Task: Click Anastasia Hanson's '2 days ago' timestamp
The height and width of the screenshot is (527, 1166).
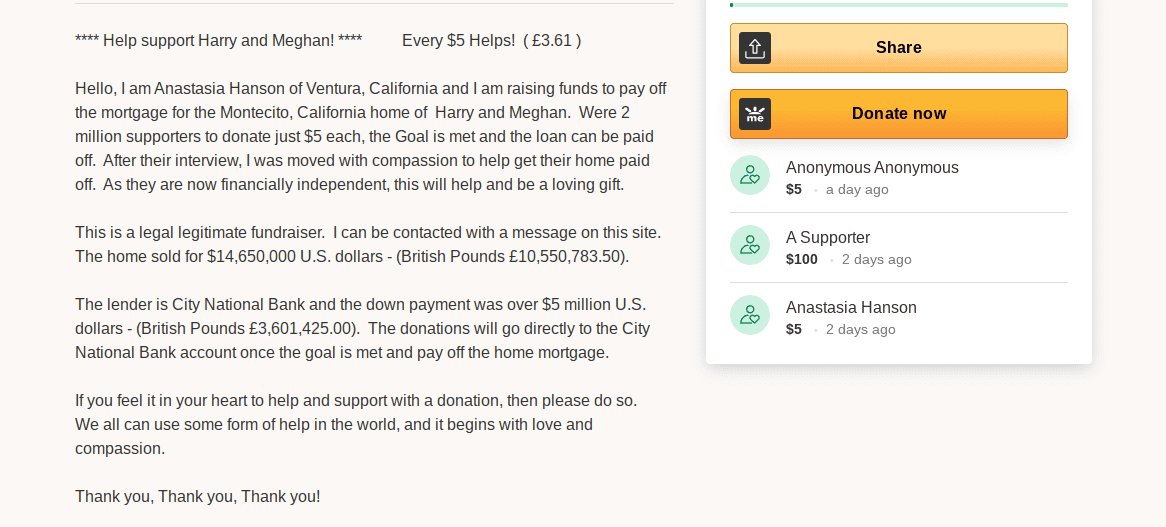Action: [x=860, y=329]
